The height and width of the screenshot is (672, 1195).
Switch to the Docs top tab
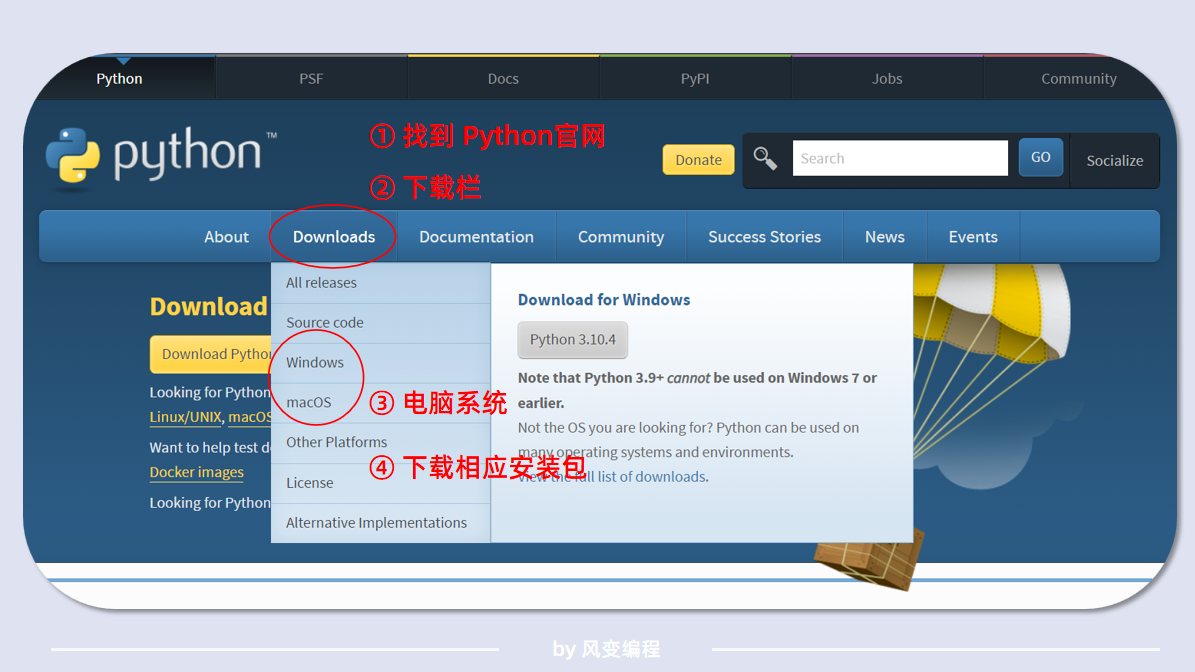(x=503, y=78)
